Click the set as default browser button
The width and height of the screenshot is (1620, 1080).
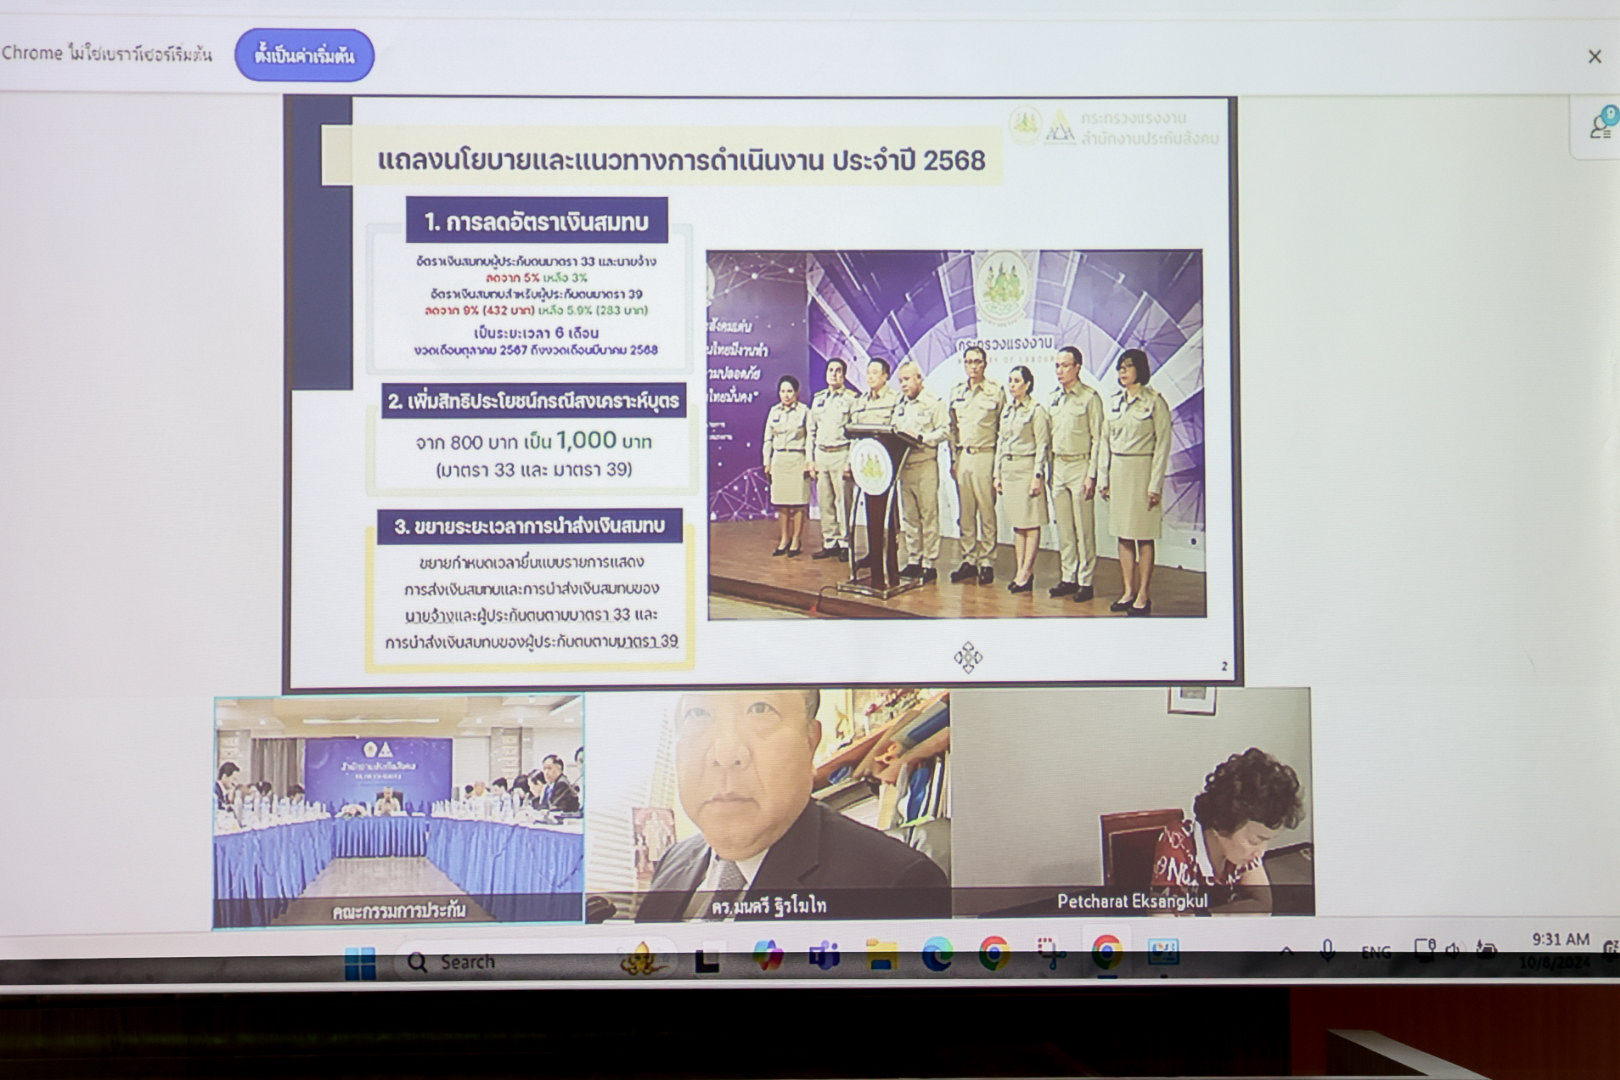pyautogui.click(x=304, y=56)
